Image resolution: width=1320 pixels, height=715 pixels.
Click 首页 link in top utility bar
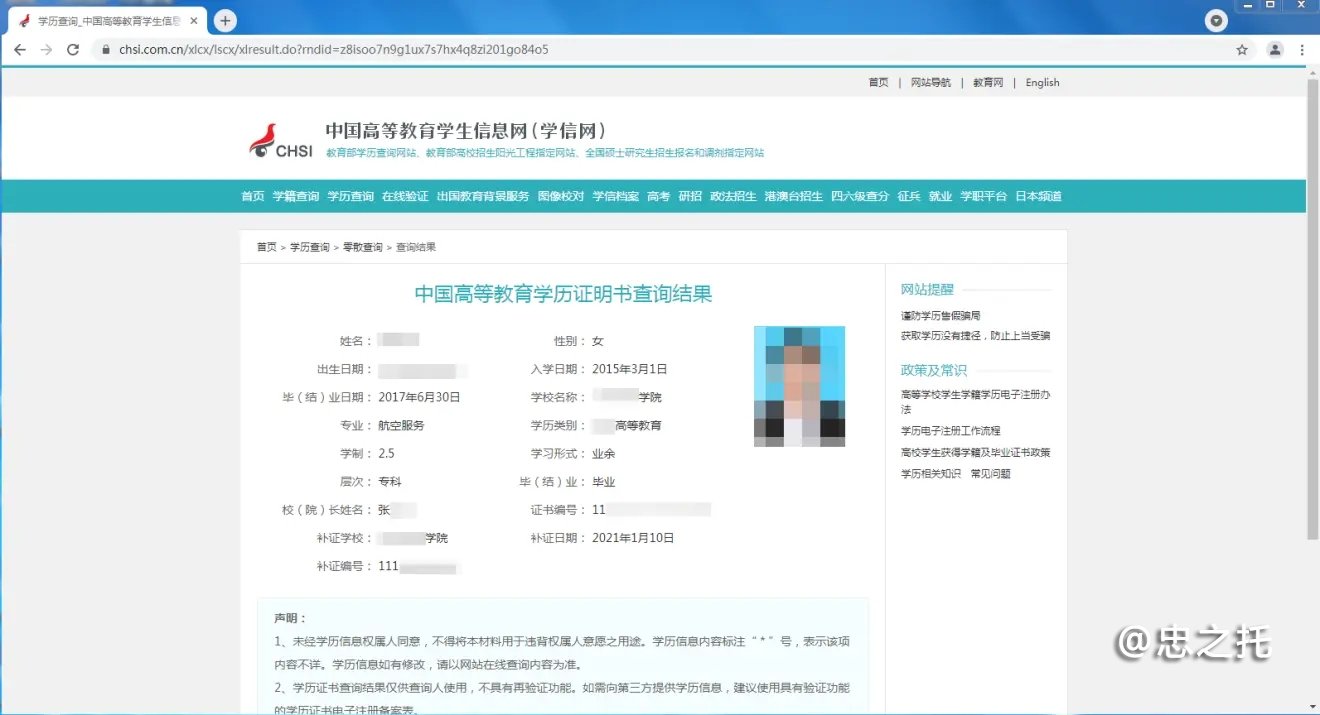click(878, 83)
